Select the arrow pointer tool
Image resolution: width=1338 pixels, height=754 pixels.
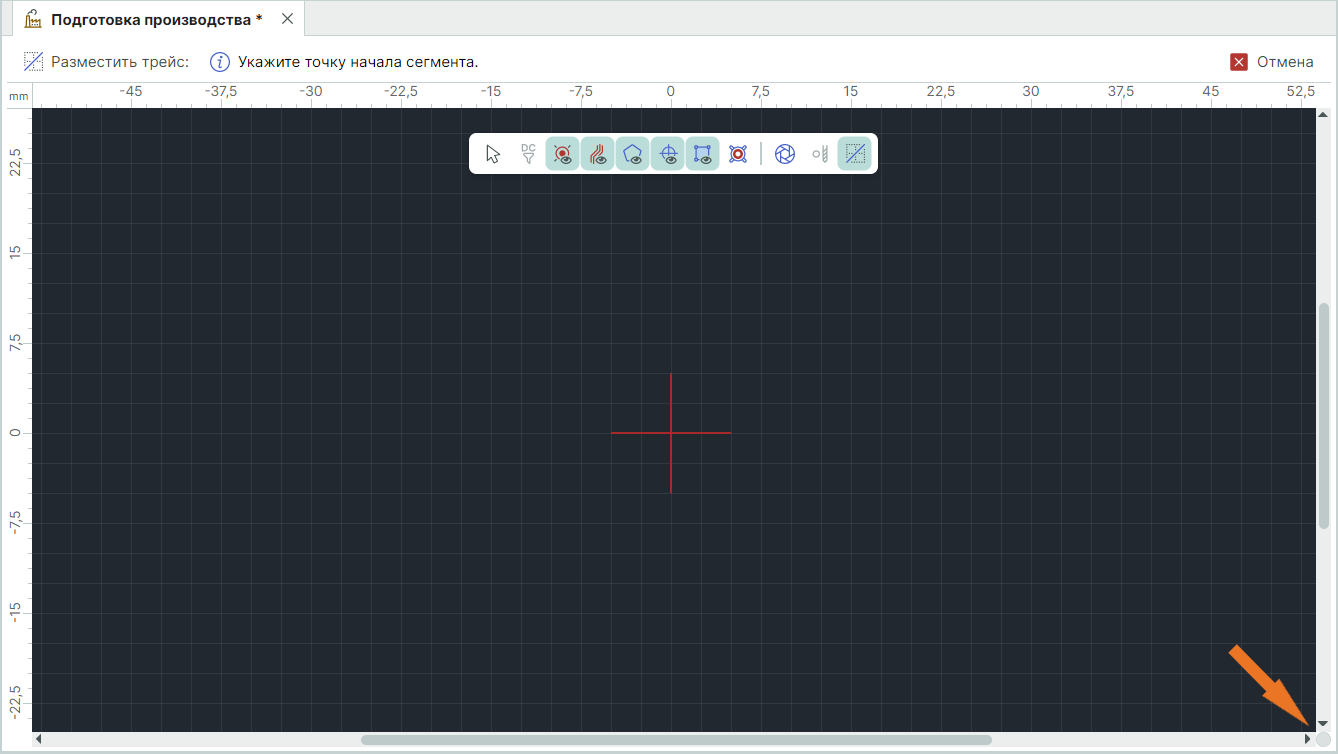[x=492, y=154]
